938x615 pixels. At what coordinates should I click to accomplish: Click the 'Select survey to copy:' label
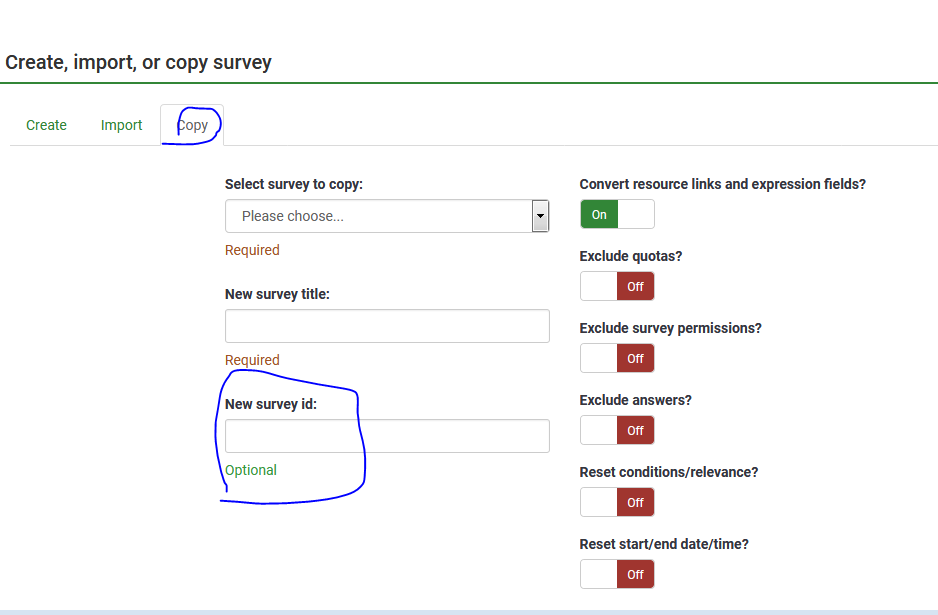tap(294, 184)
